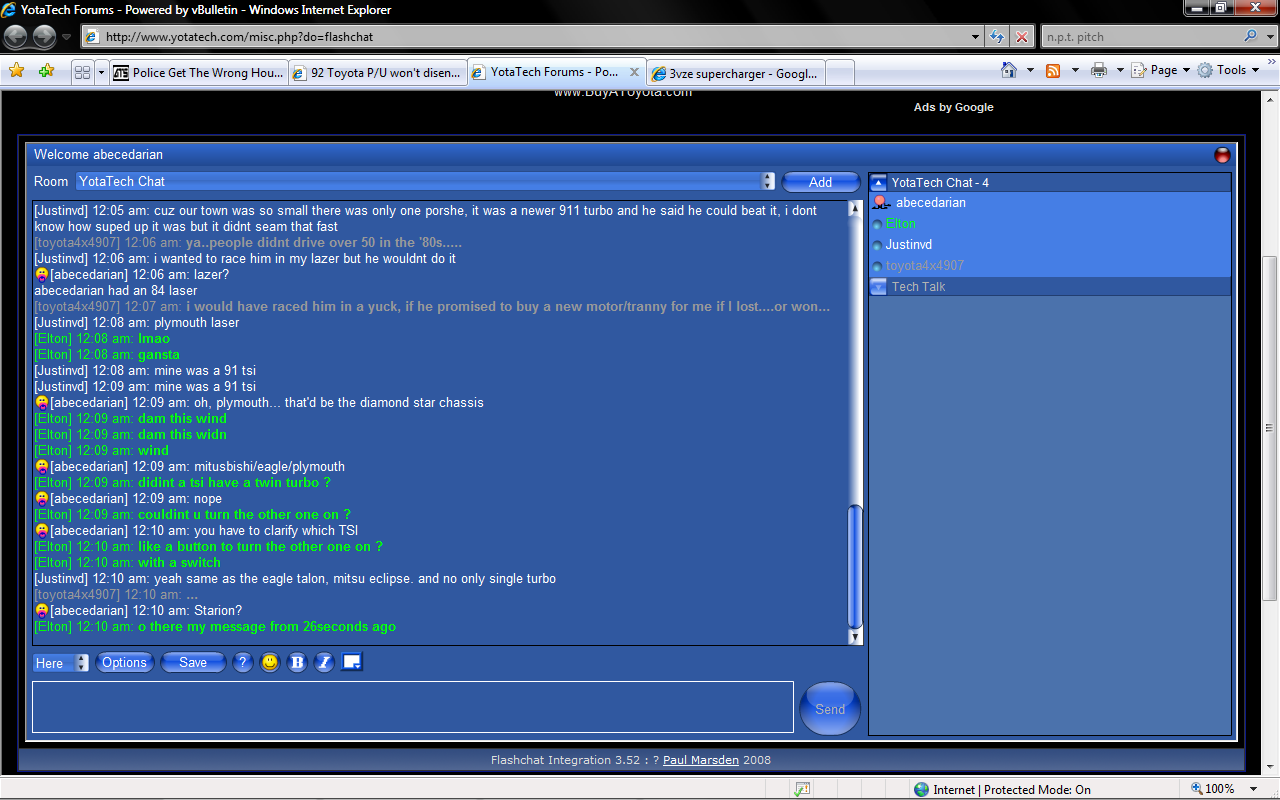The height and width of the screenshot is (800, 1280).
Task: Click the address bar URL field
Action: click(x=525, y=37)
